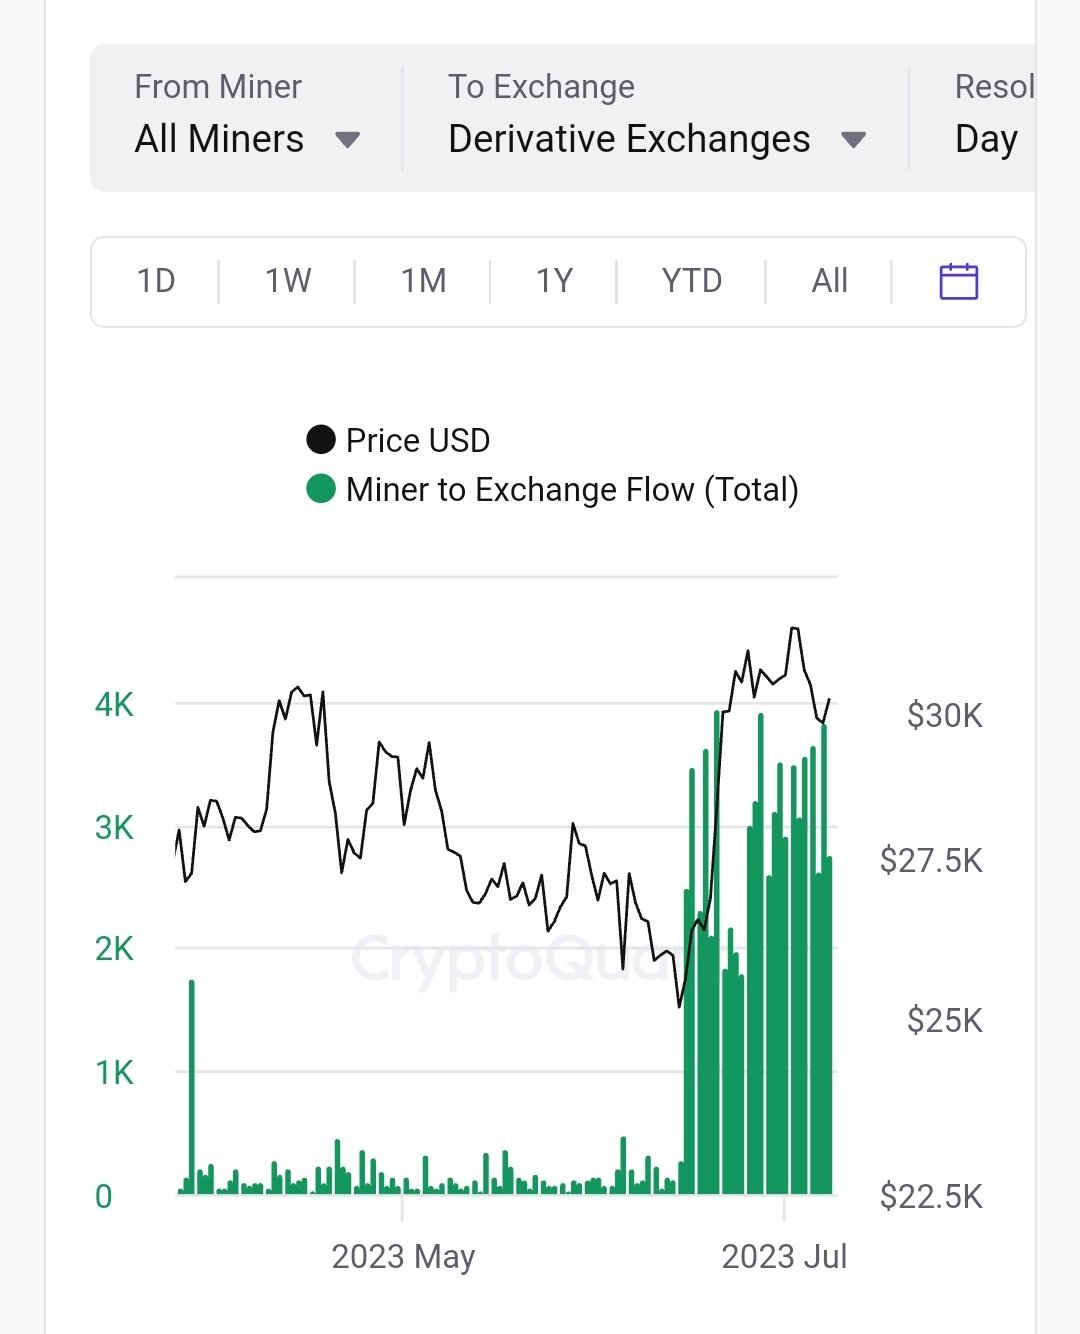Click the 2023 May axis label
This screenshot has width=1080, height=1334.
[x=403, y=1256]
